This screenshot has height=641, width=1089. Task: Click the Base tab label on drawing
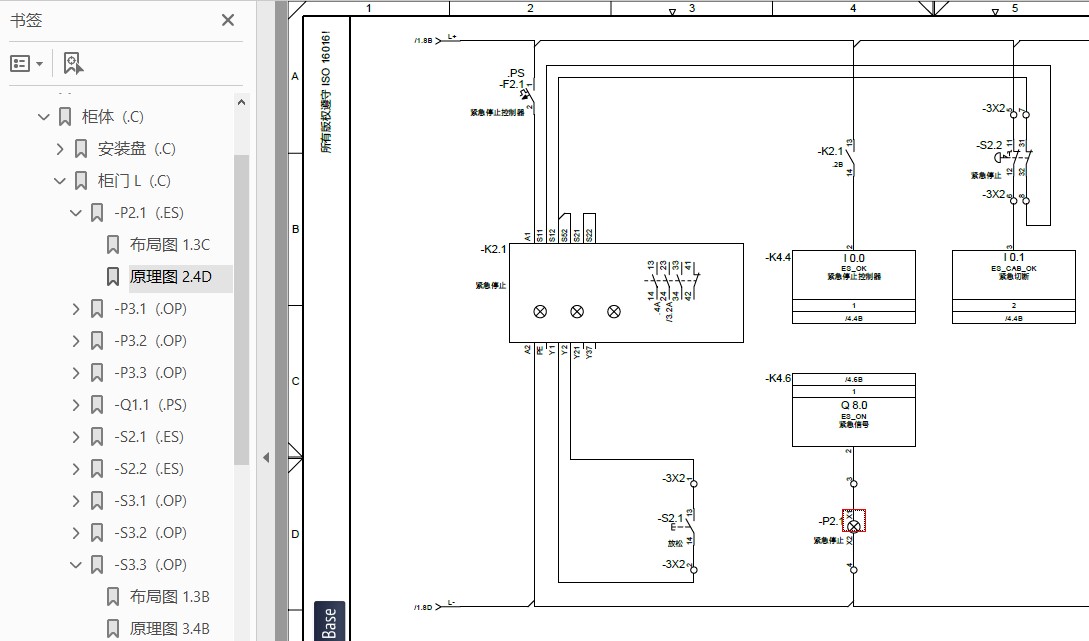(329, 621)
